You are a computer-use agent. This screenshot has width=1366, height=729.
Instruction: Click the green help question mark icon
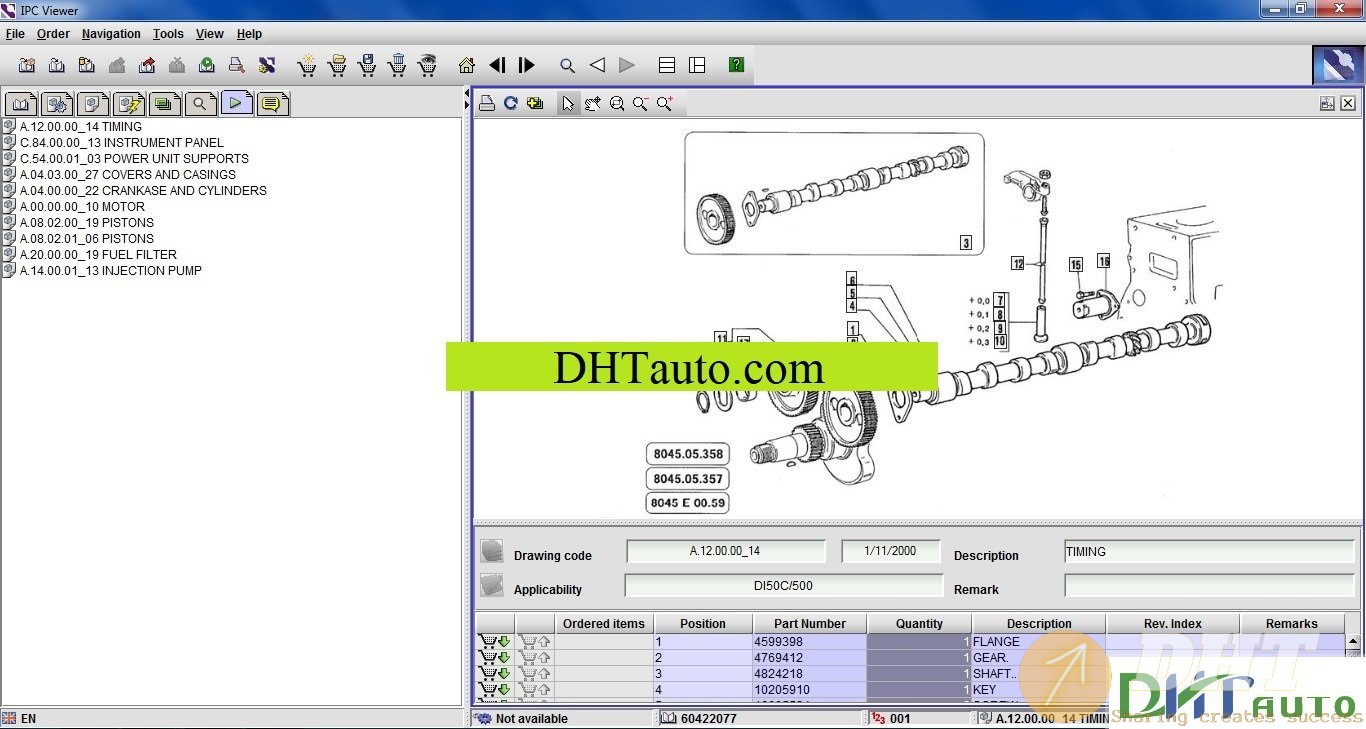pyautogui.click(x=737, y=65)
